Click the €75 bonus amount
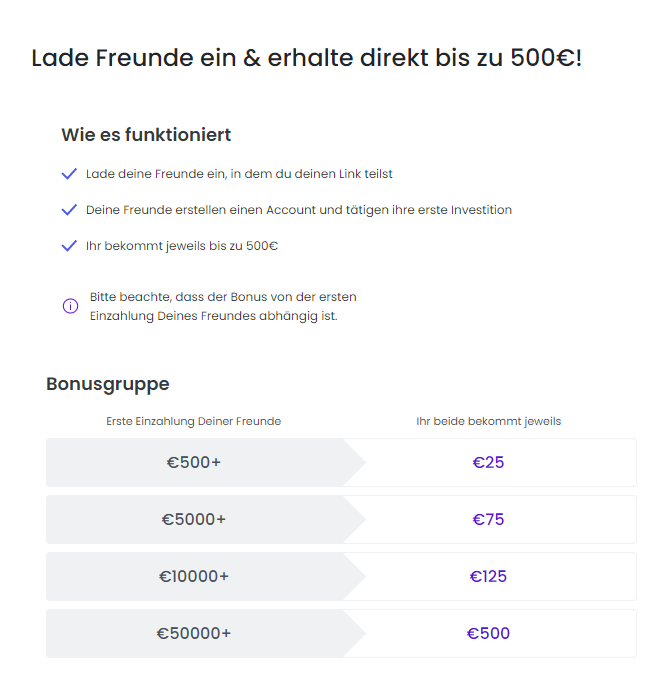This screenshot has height=693, width=653. pos(488,519)
